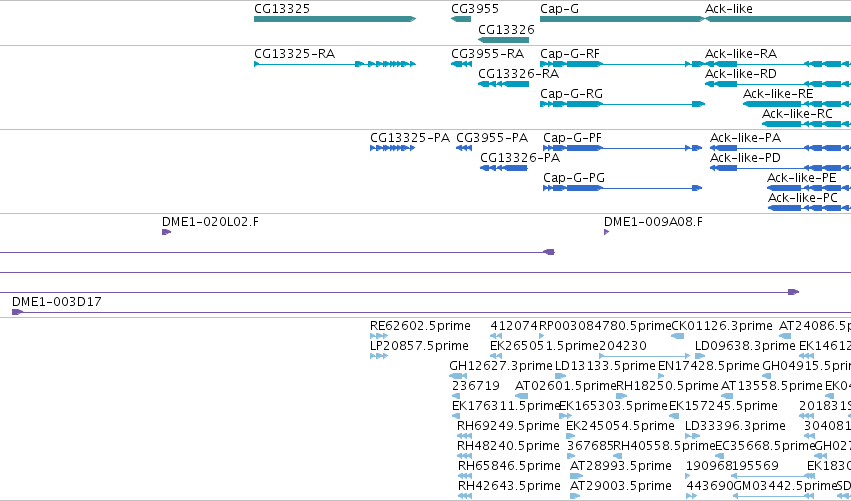Click the EK157245.5prime EST label

723,406
